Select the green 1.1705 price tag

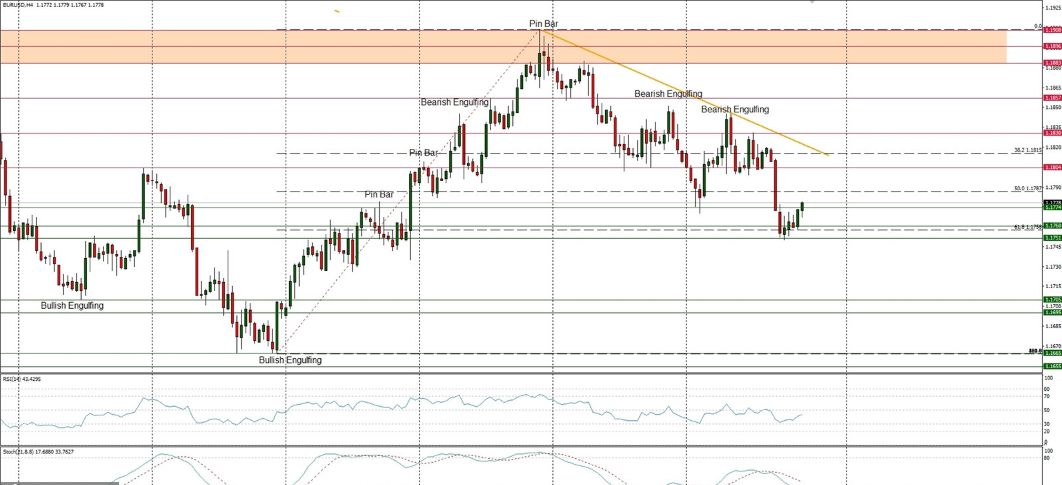click(x=1052, y=300)
